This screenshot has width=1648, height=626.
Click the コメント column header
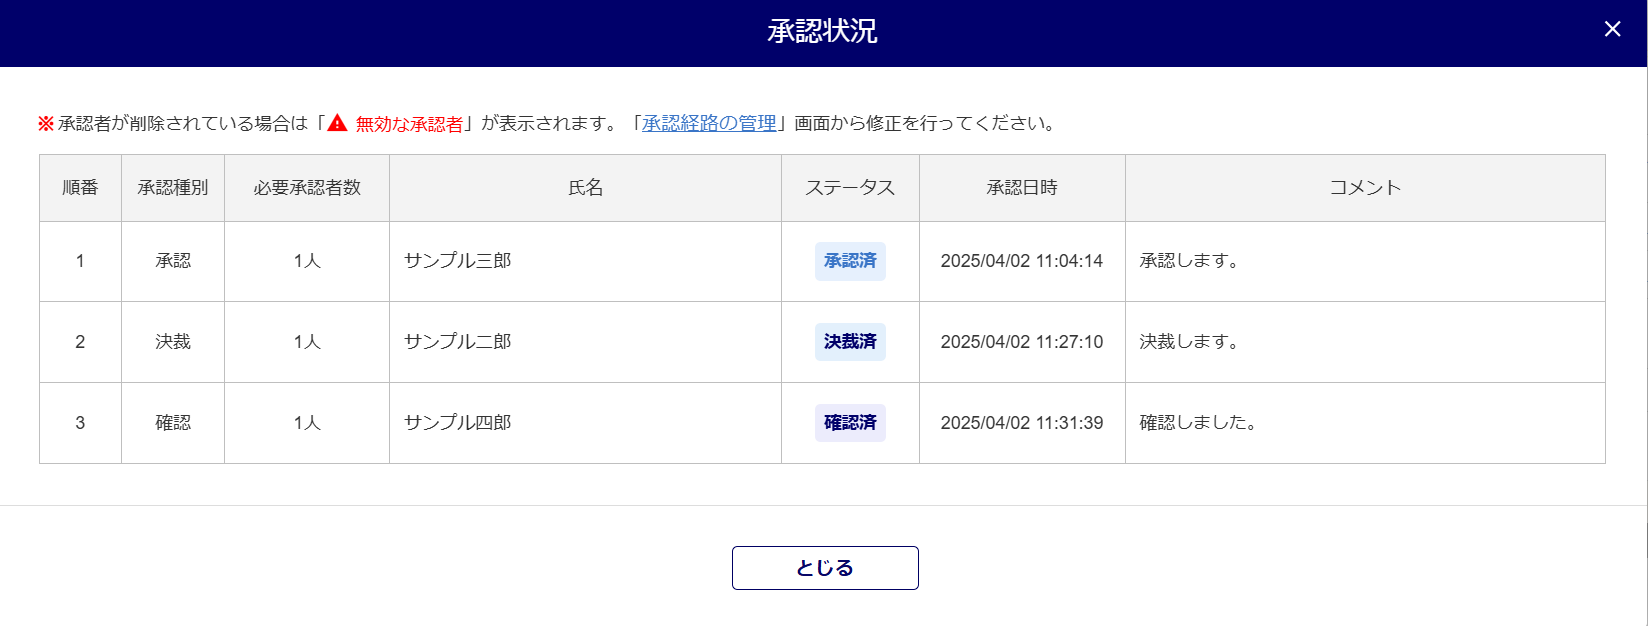(1365, 188)
